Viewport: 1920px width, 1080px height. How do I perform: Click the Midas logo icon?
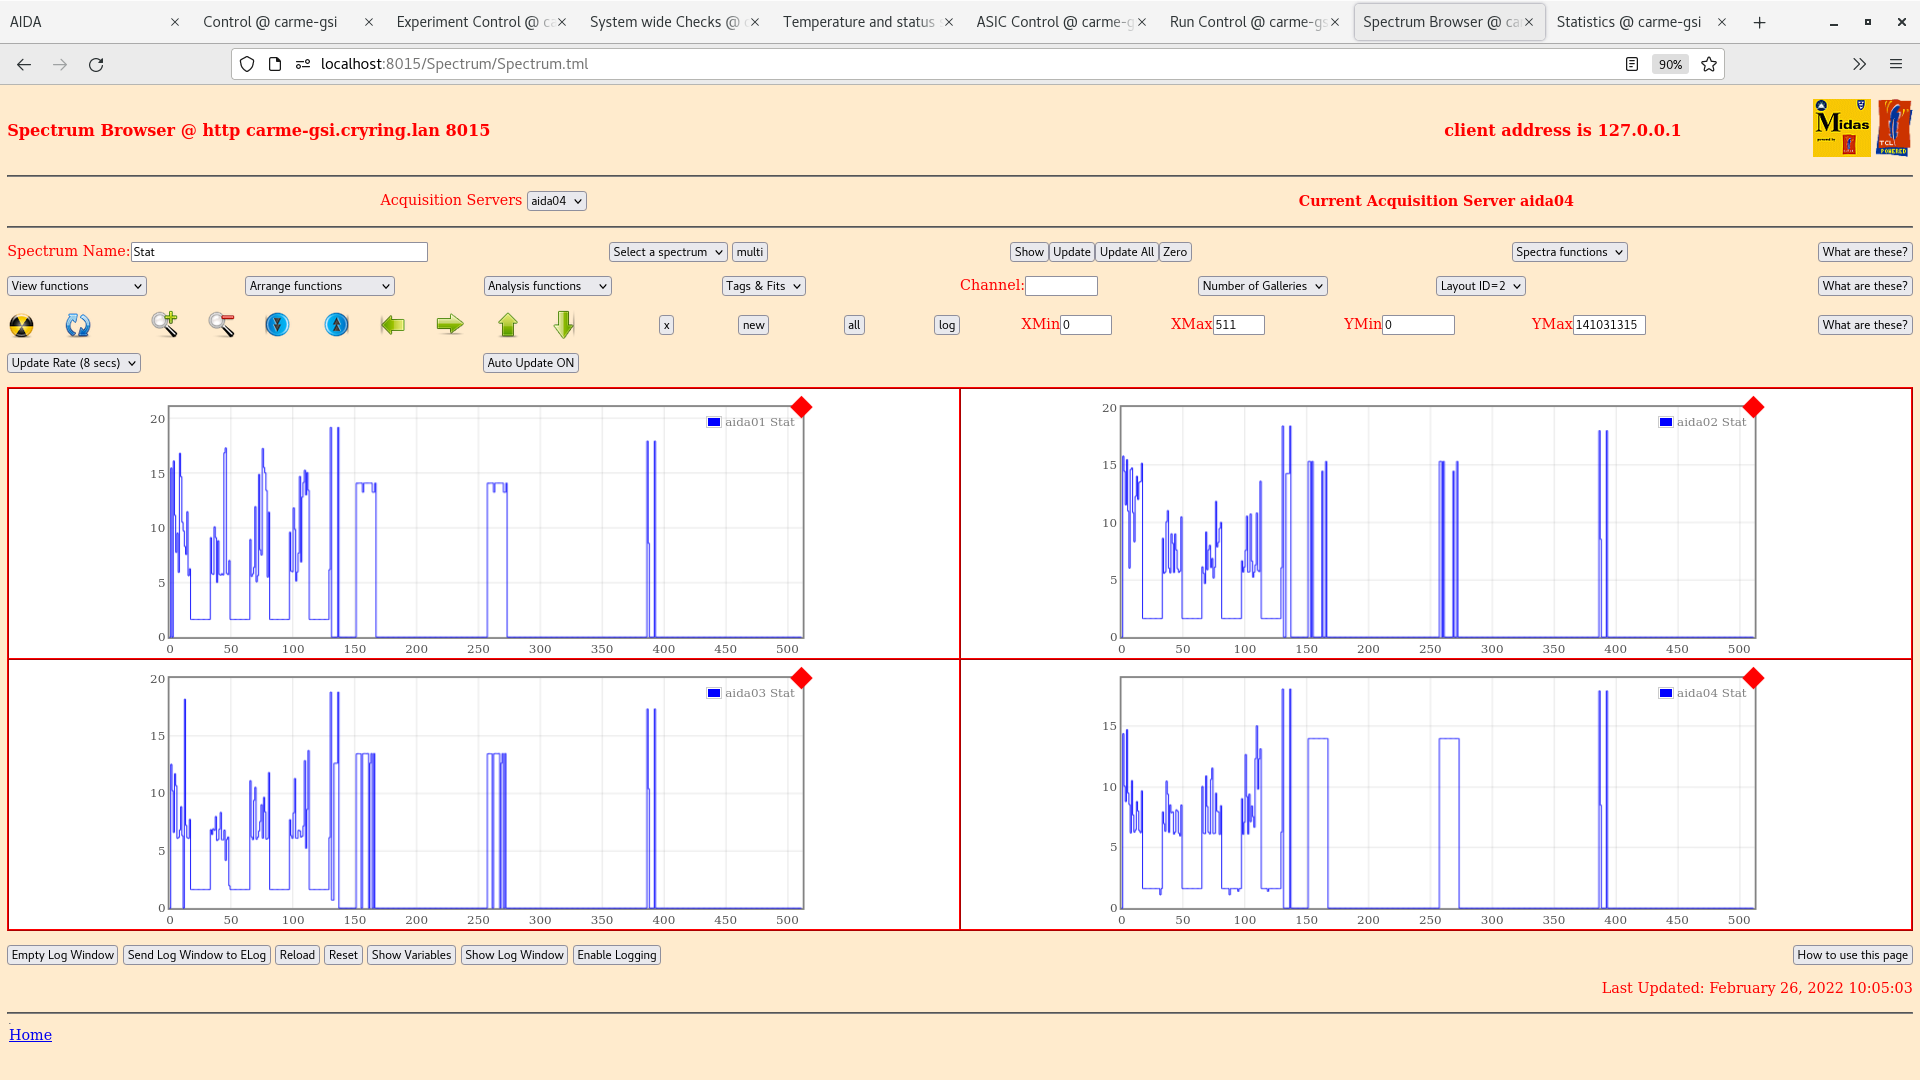(x=1841, y=128)
